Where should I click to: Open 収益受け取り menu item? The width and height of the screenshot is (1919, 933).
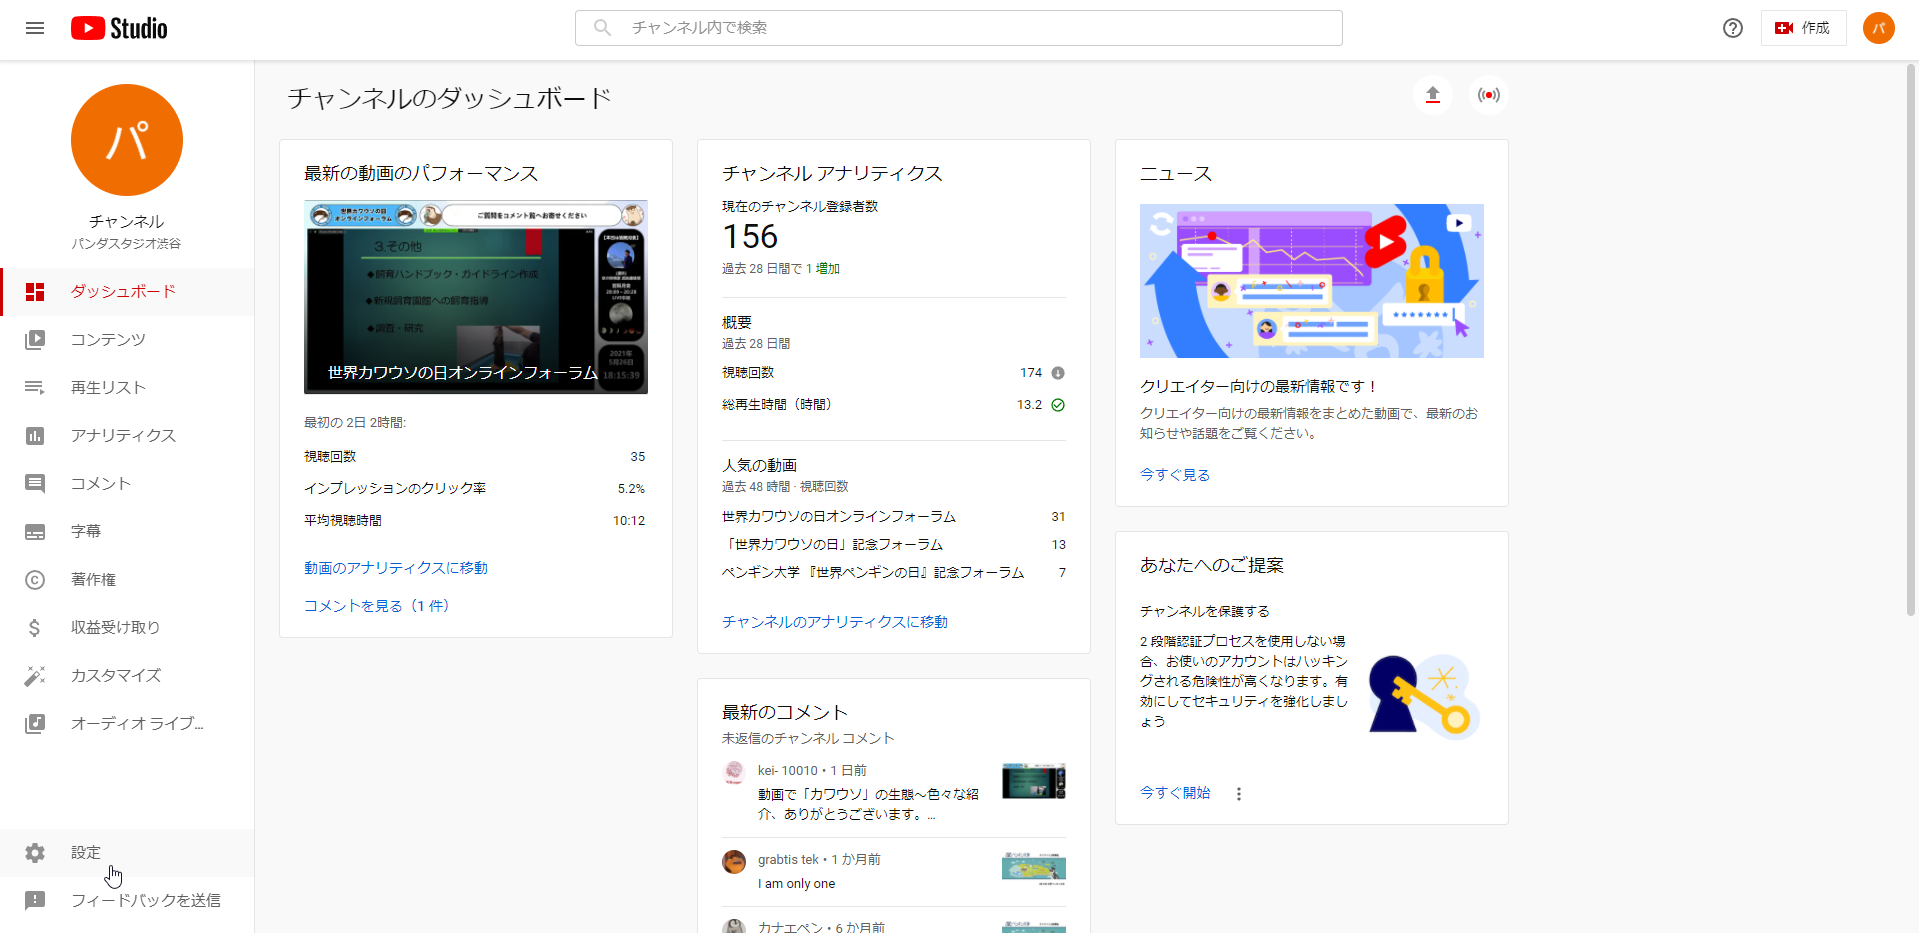click(x=127, y=628)
